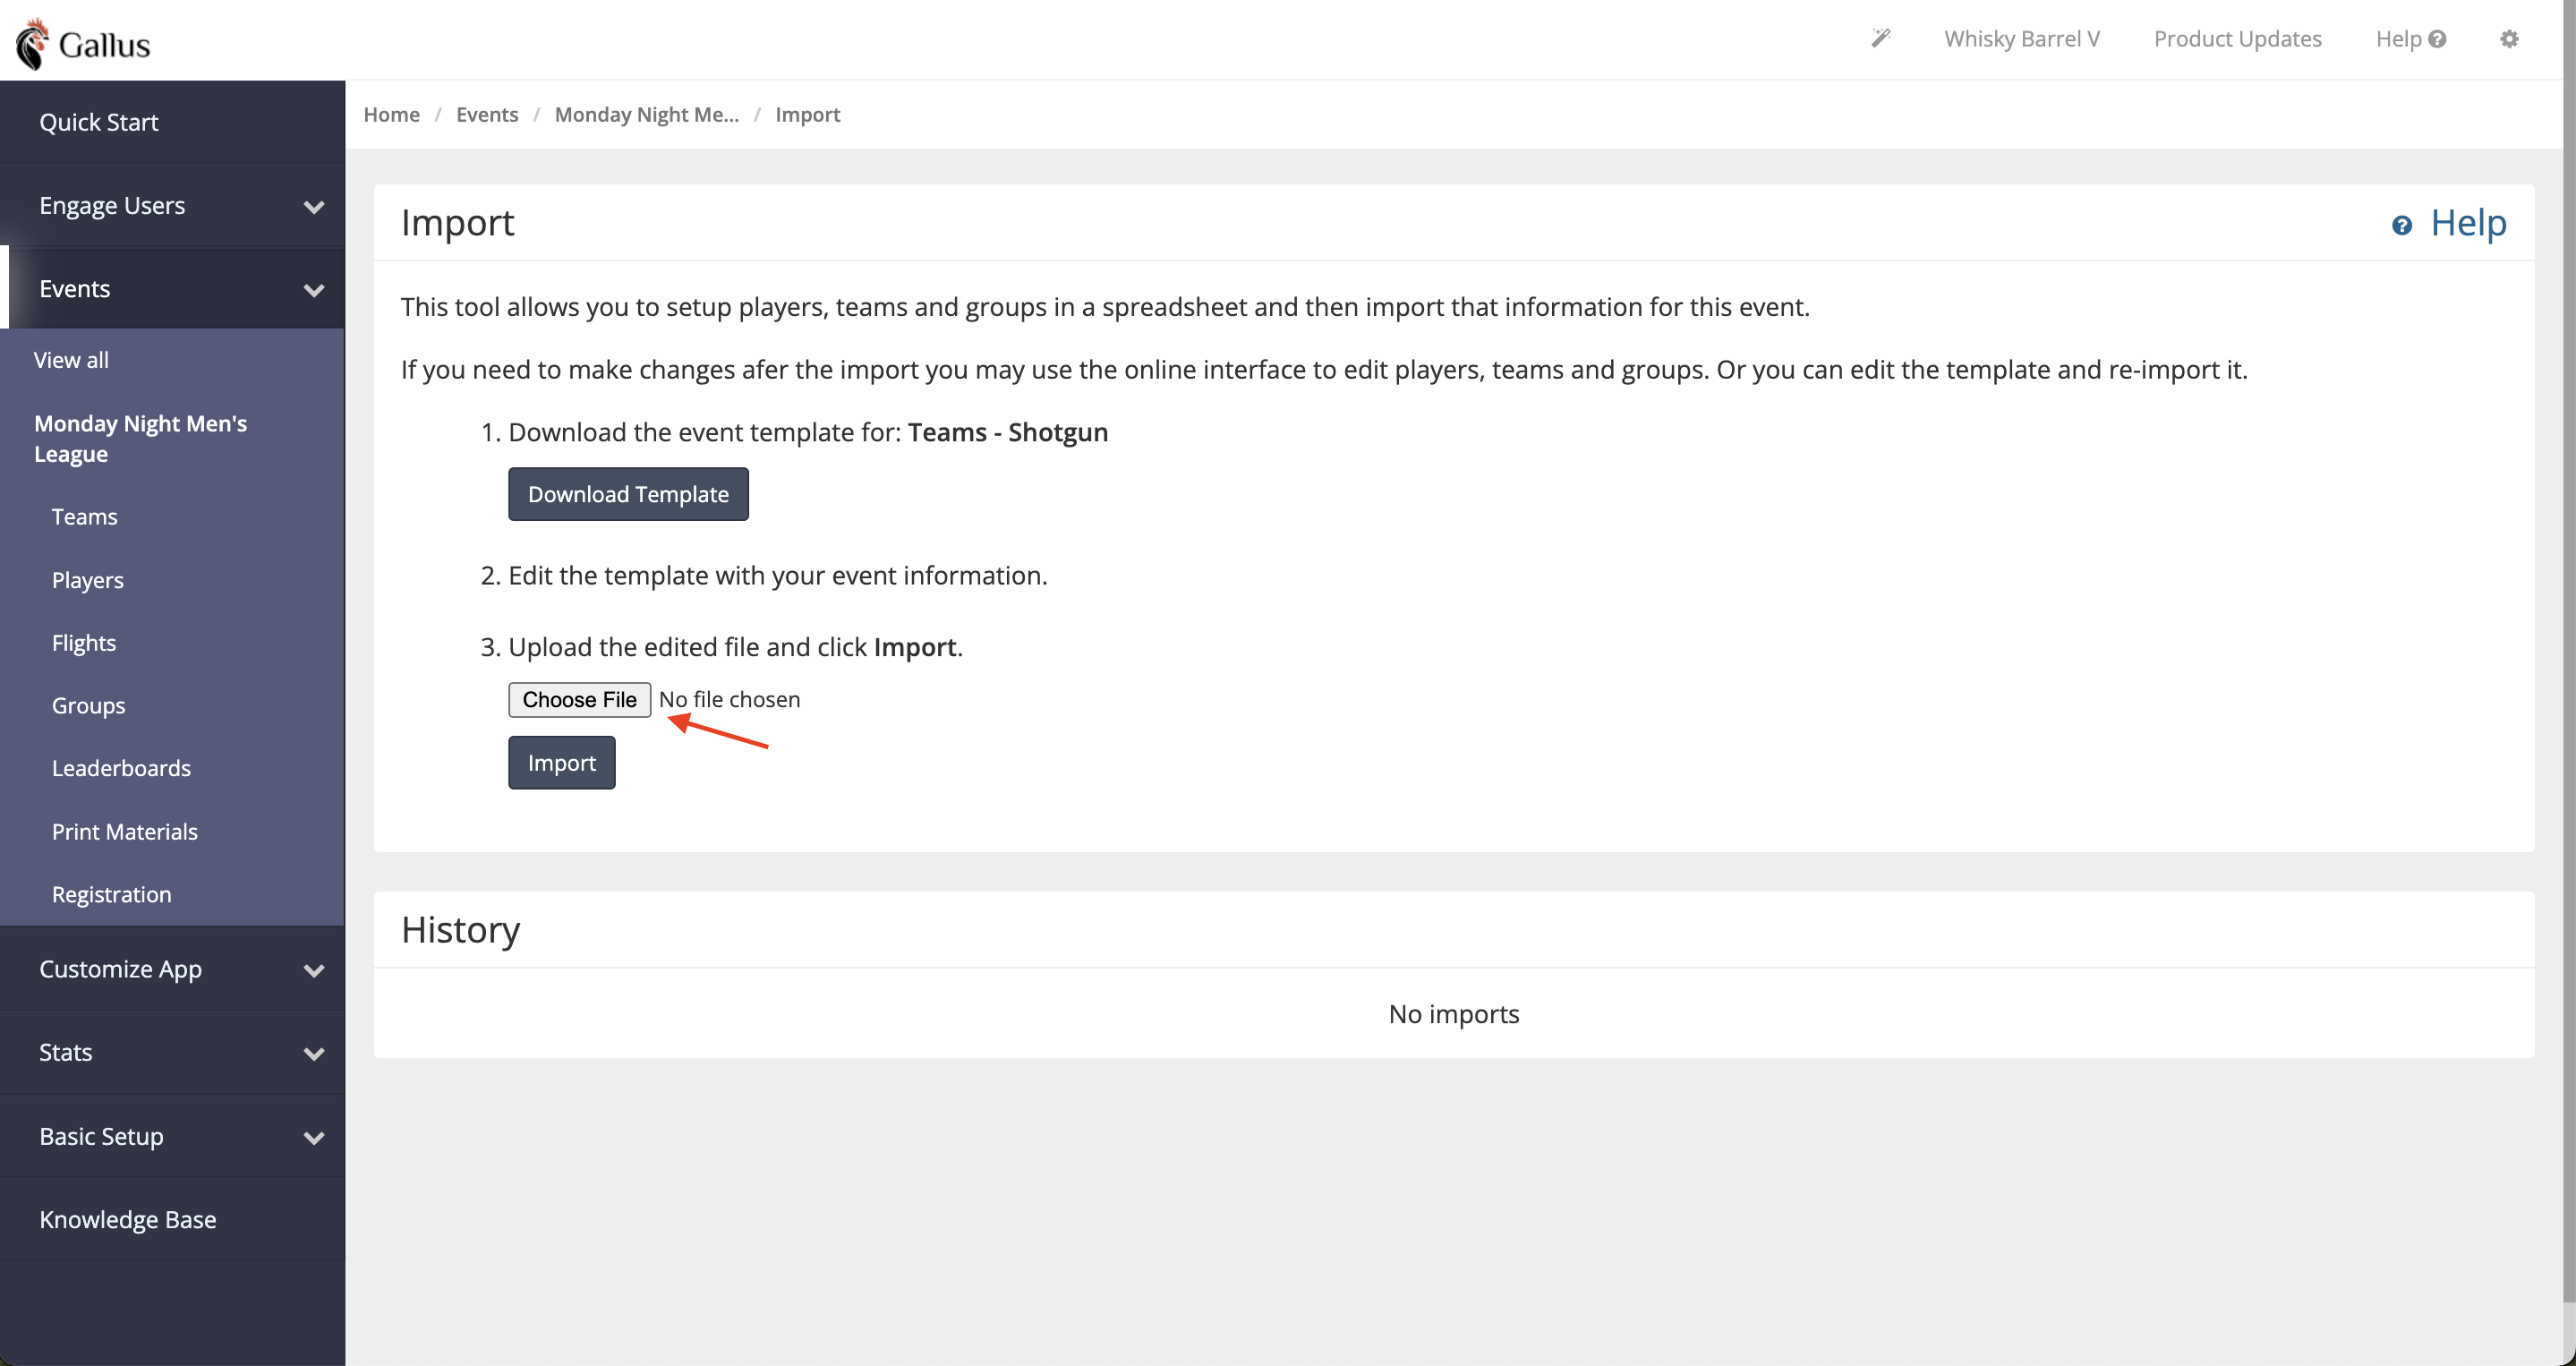Click the magic wand icon in header
The width and height of the screenshot is (2576, 1366).
(1881, 38)
